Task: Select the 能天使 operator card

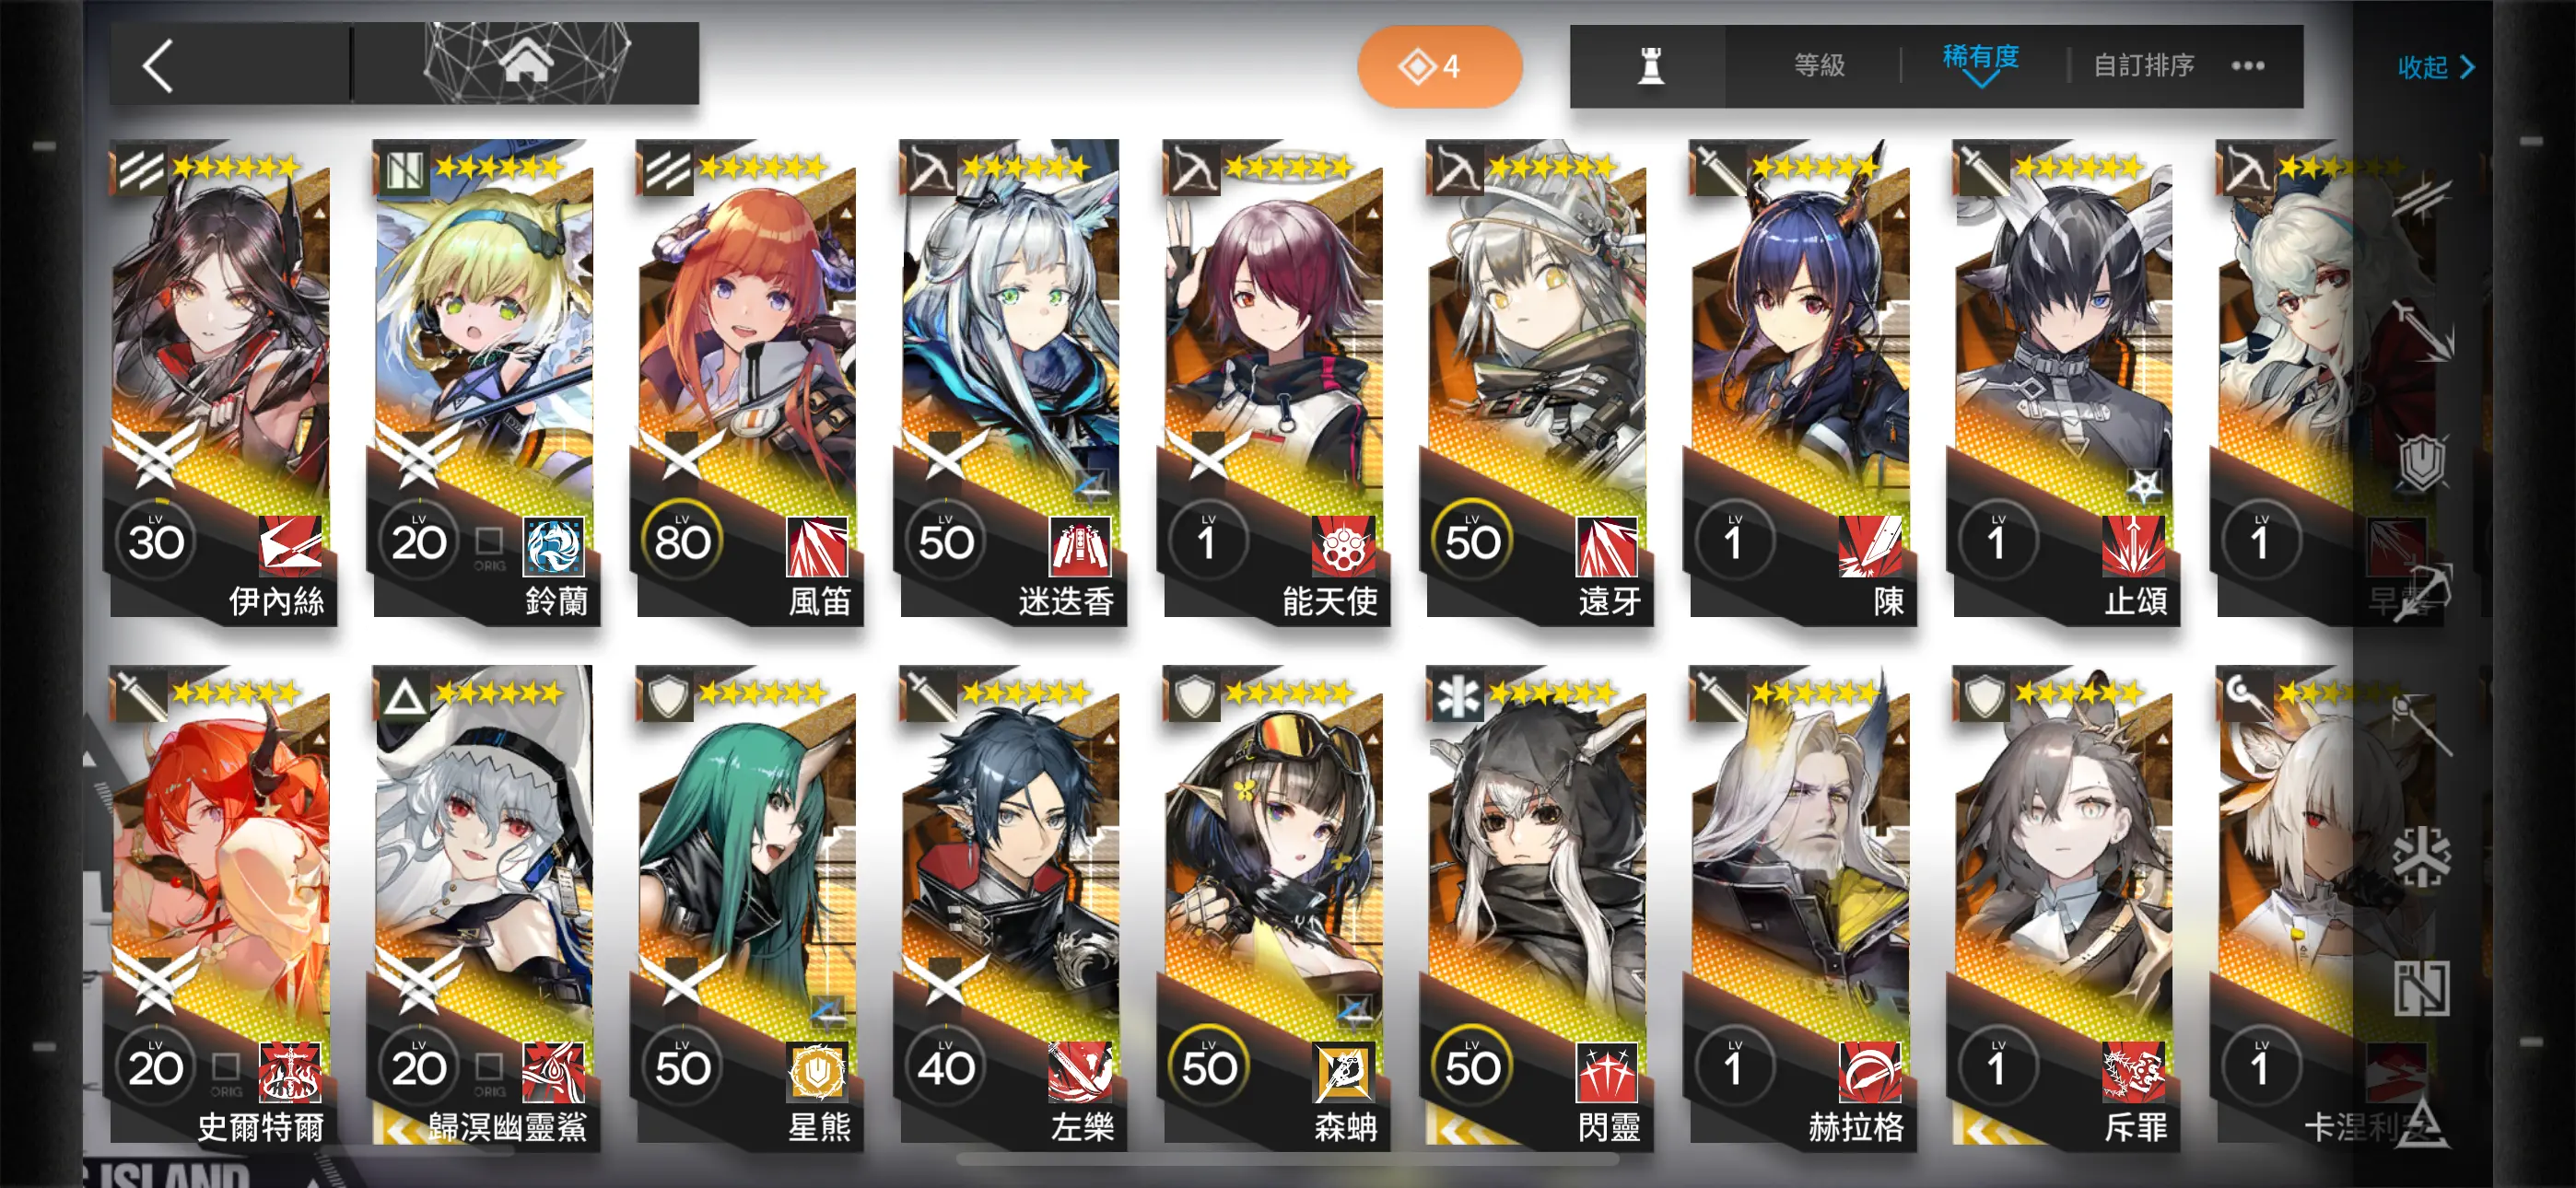Action: click(1274, 381)
